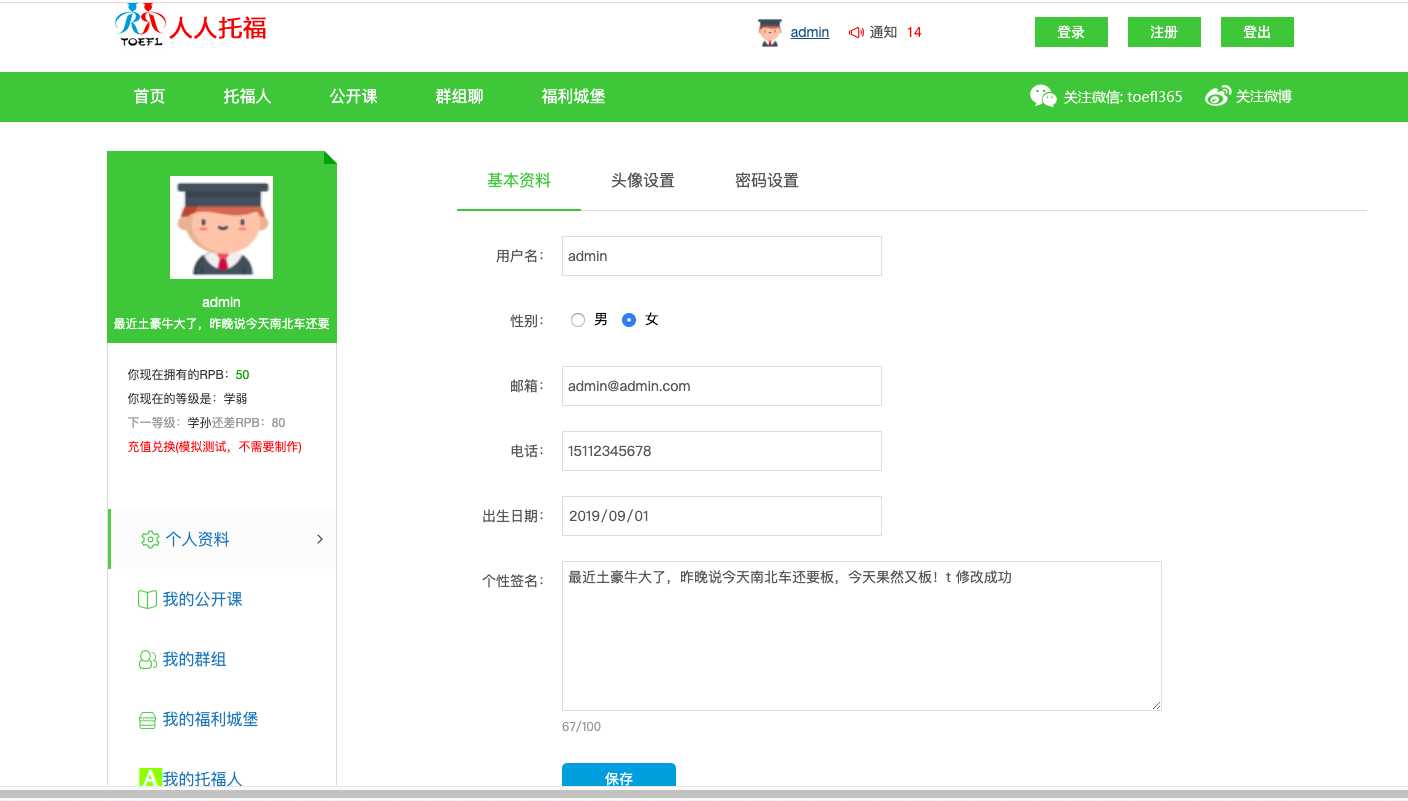Select the 女 gender radio button

629,320
